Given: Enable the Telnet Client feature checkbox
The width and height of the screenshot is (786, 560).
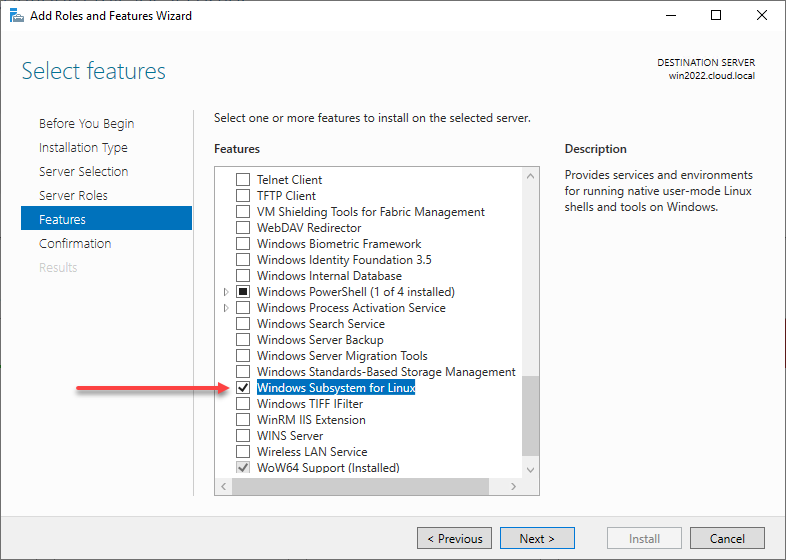Looking at the screenshot, I should coord(243,179).
